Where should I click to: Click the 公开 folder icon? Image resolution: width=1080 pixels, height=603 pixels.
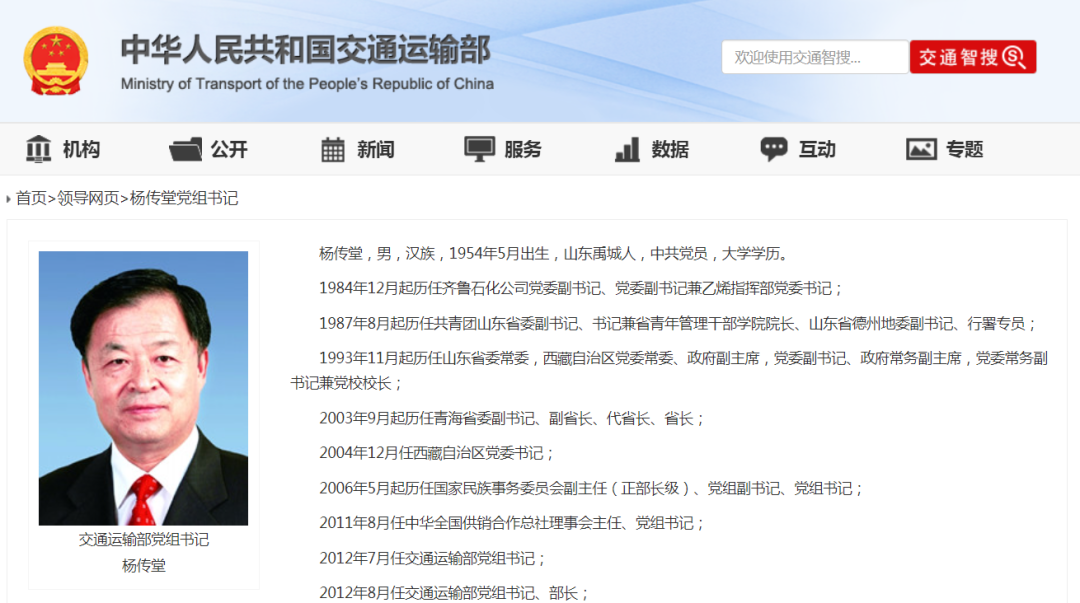pyautogui.click(x=185, y=149)
